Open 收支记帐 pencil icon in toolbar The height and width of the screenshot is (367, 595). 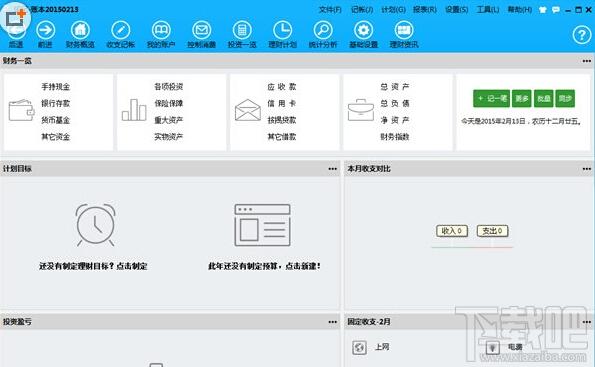(121, 30)
